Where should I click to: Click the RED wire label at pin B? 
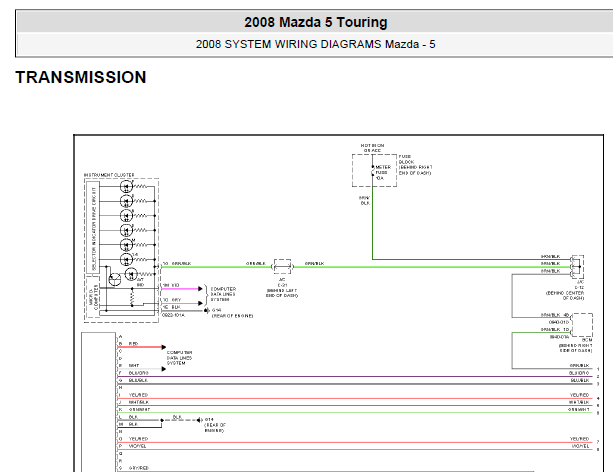tap(133, 344)
